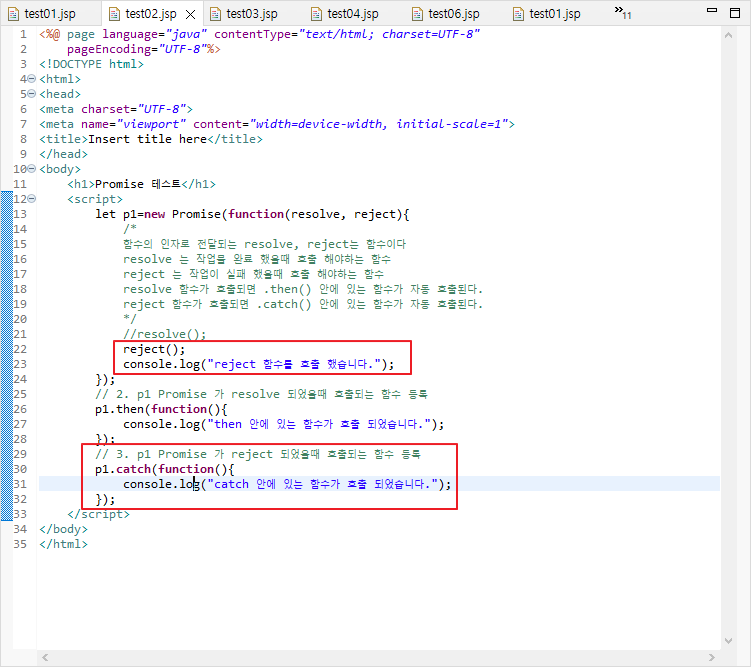Click 'let p1=new Promise' on line 13
The image size is (751, 667).
(158, 214)
